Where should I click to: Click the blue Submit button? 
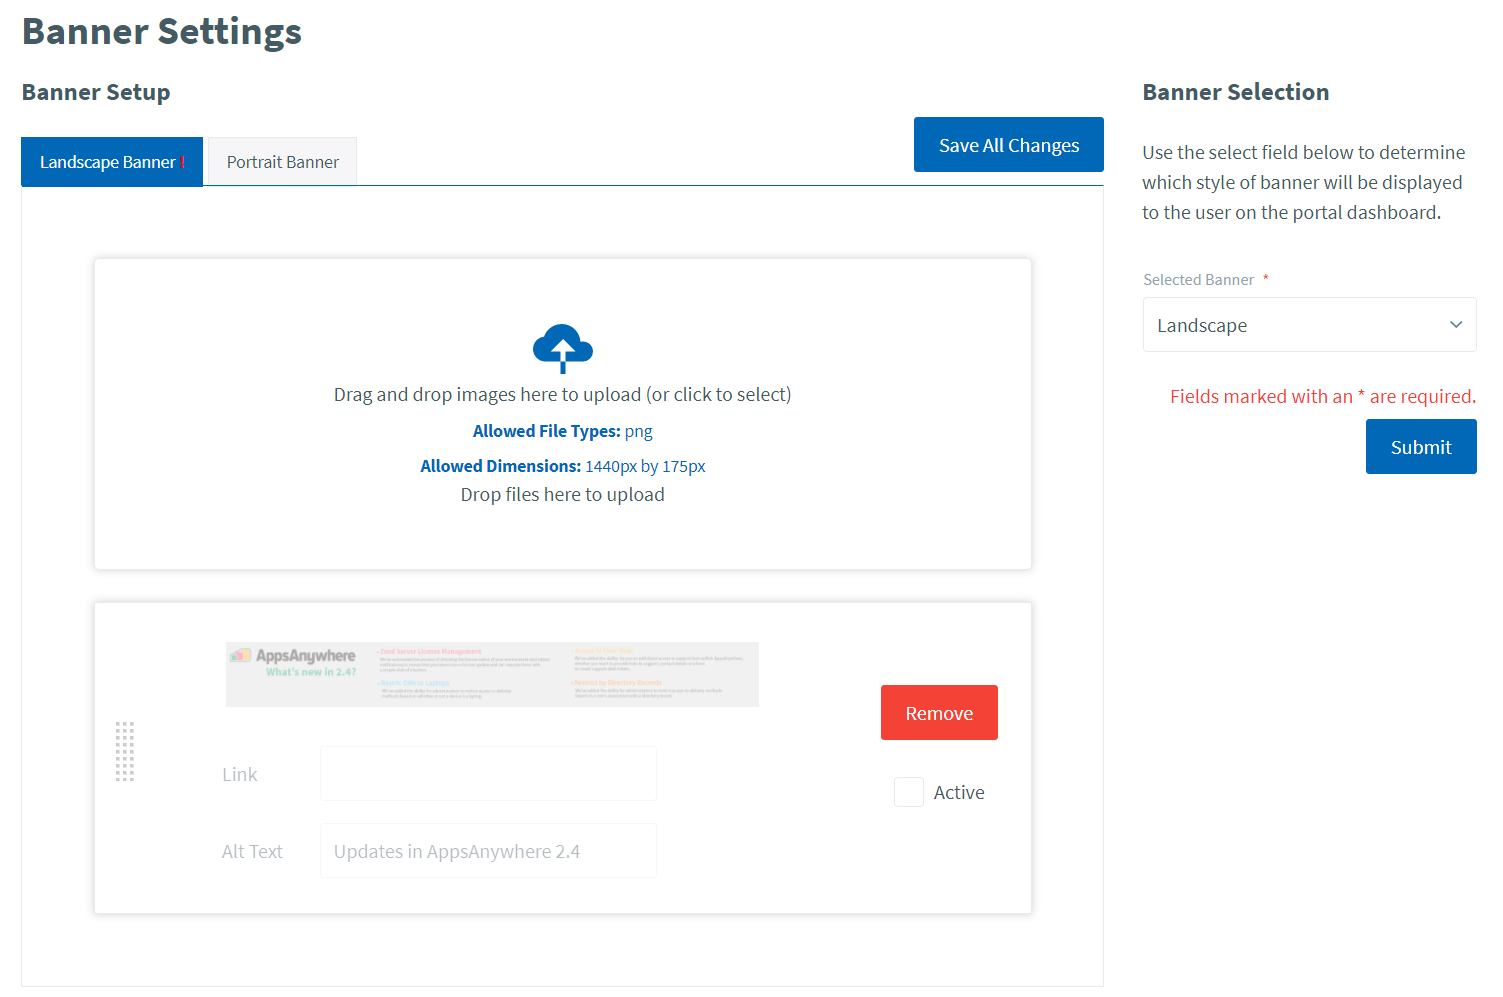tap(1420, 447)
